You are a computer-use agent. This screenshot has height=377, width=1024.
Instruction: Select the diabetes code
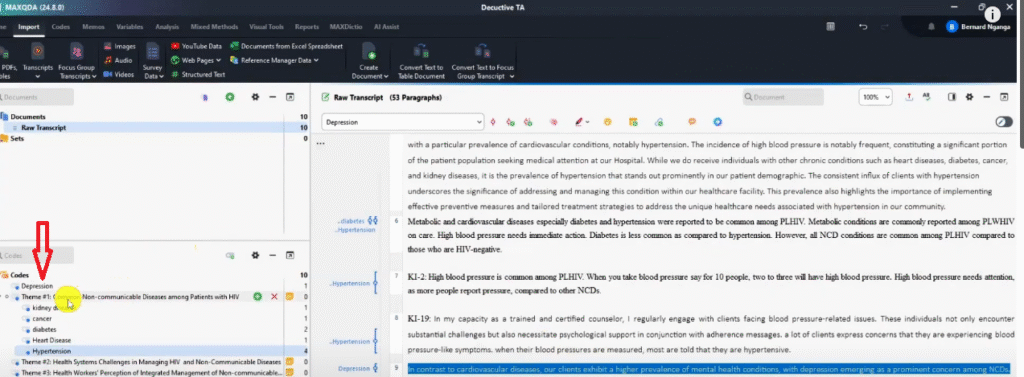(x=44, y=329)
